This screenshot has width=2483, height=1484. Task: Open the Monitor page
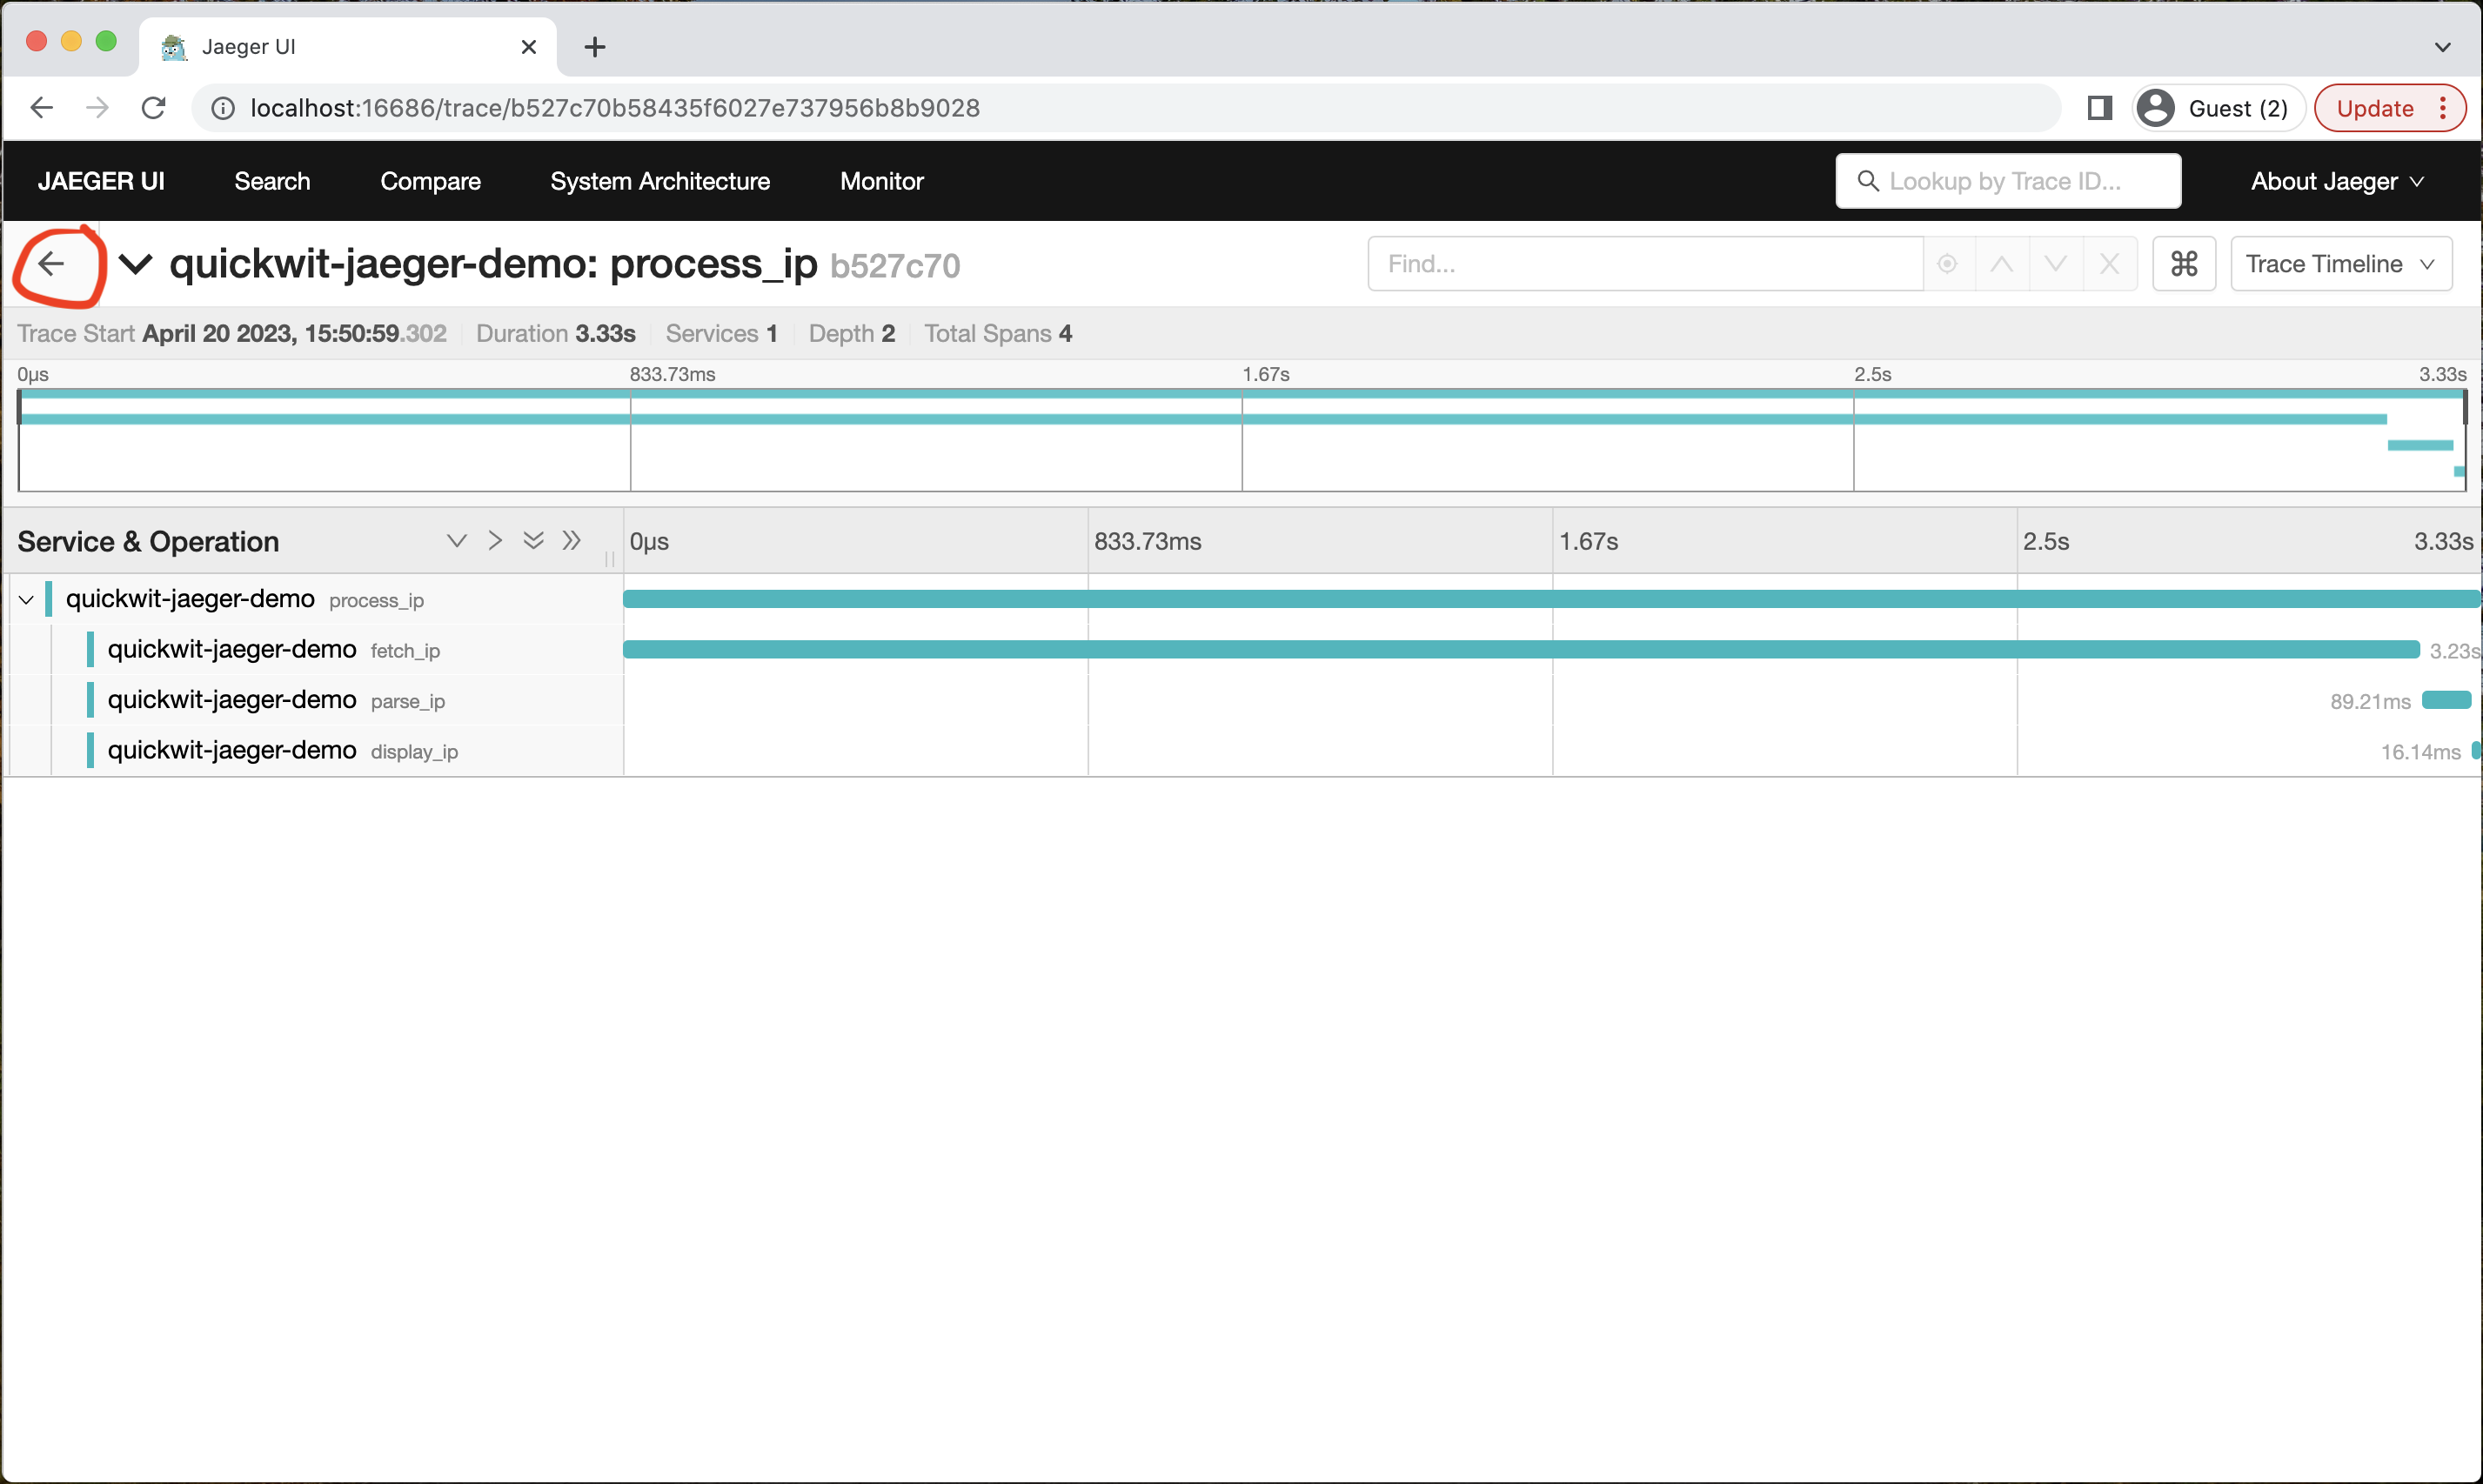pyautogui.click(x=881, y=181)
